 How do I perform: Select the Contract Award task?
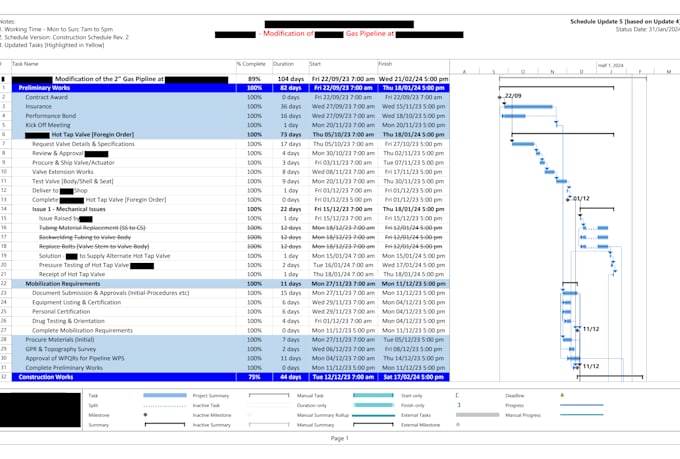pos(46,97)
